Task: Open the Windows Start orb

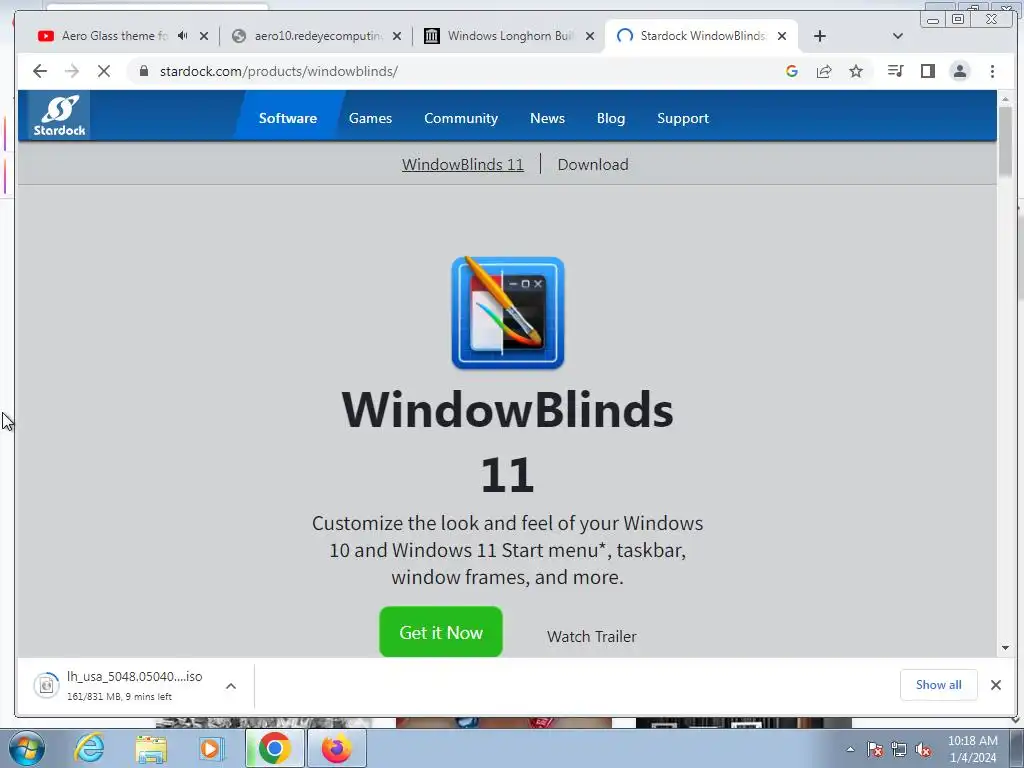Action: pos(27,748)
